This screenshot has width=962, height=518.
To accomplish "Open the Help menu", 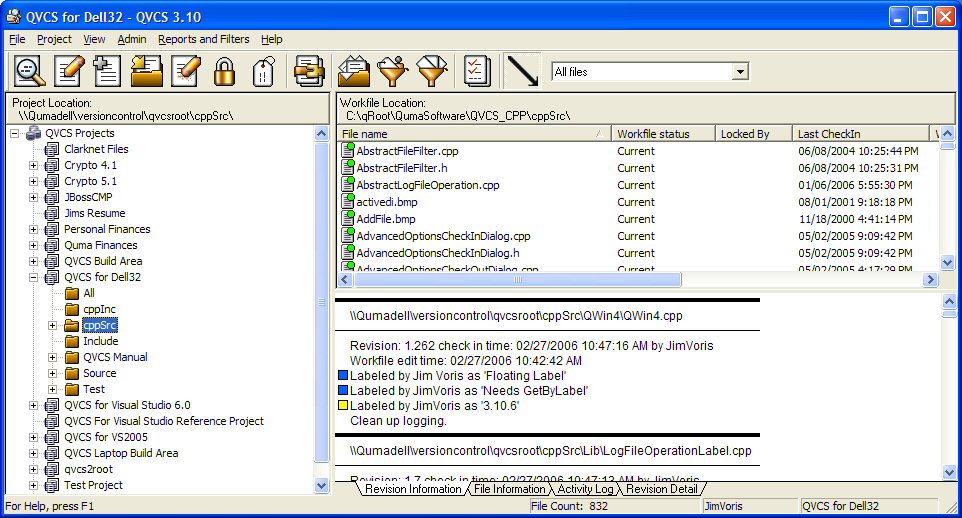I will pyautogui.click(x=272, y=39).
